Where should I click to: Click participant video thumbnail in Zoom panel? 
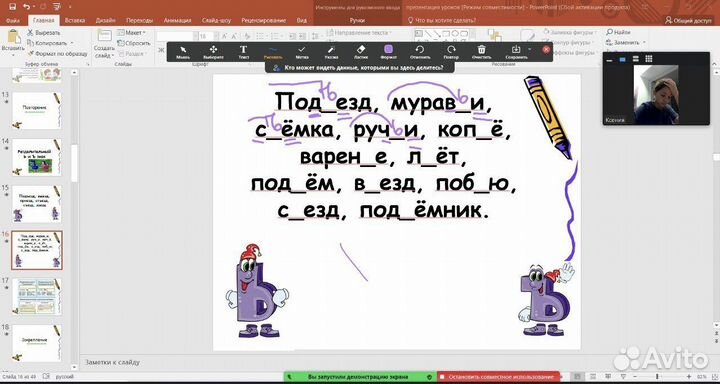[656, 94]
